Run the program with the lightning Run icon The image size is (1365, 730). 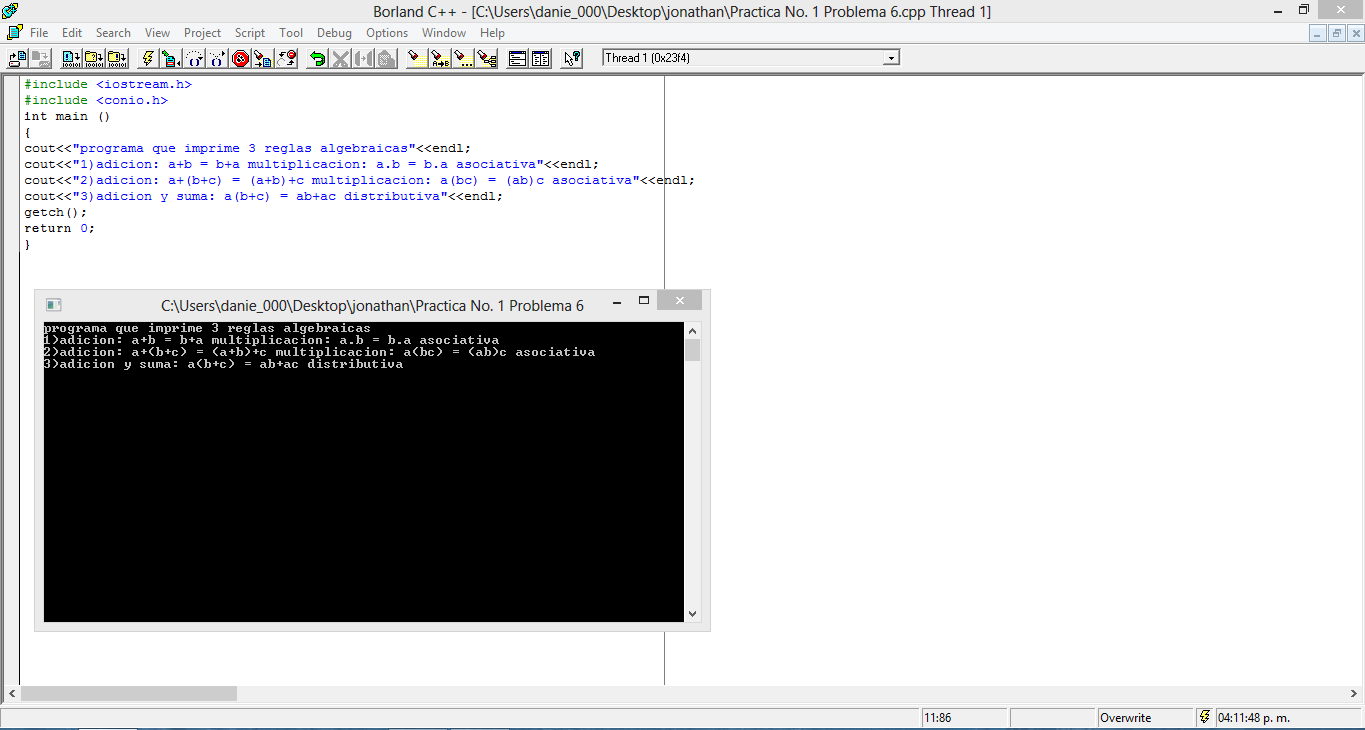point(147,58)
